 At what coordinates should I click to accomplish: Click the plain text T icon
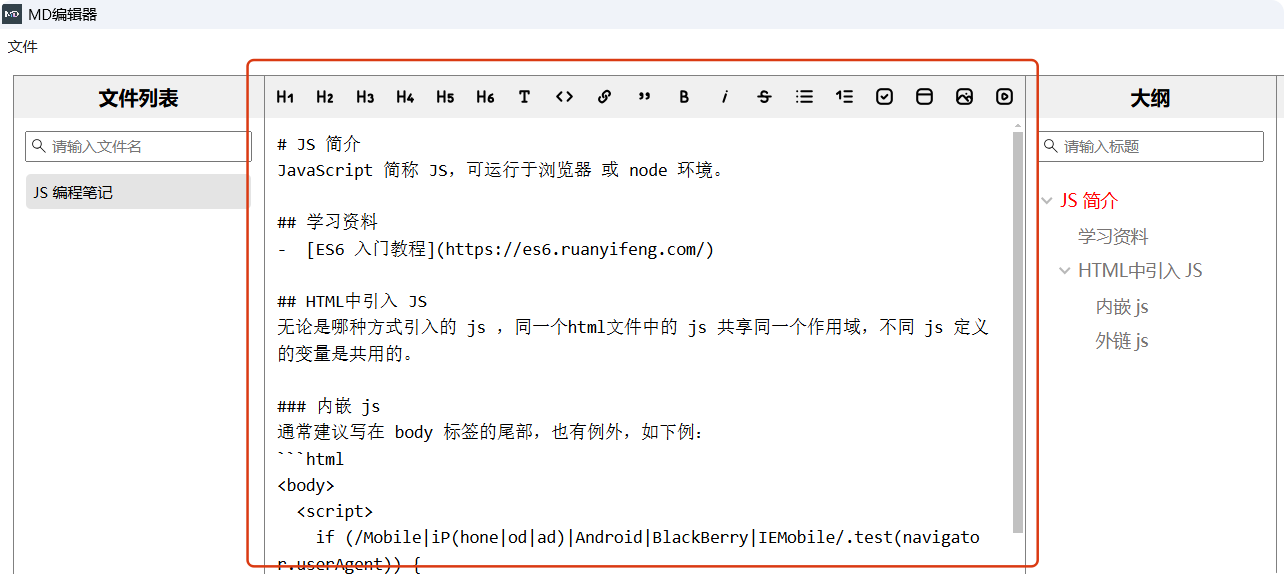[525, 97]
